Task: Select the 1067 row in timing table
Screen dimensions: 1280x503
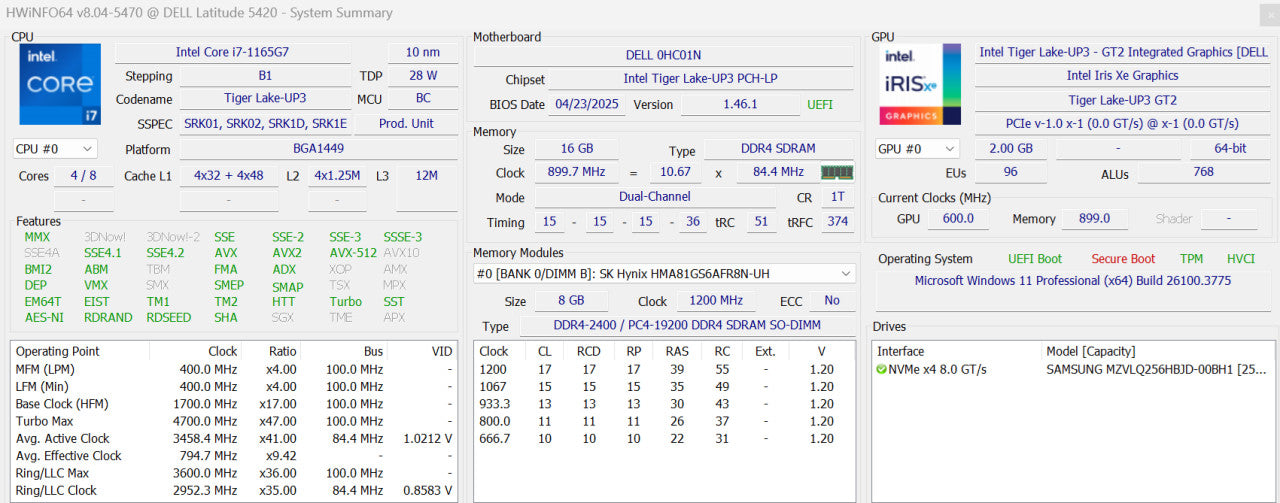Action: 664,387
